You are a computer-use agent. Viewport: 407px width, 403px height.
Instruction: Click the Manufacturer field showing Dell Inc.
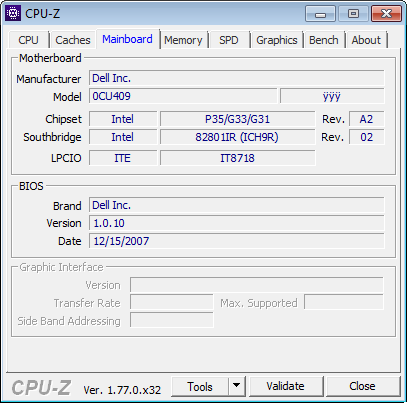[237, 78]
